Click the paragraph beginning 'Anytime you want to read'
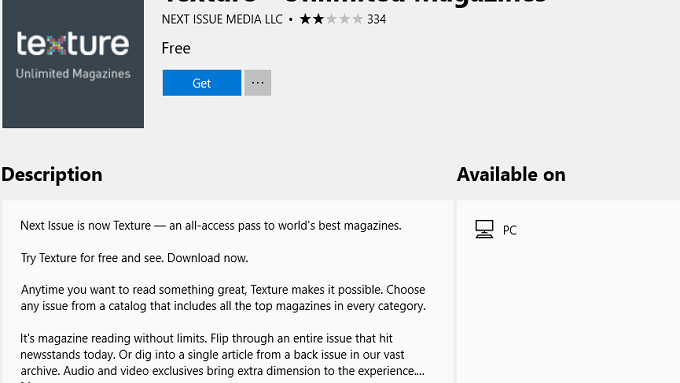The height and width of the screenshot is (383, 680). pyautogui.click(x=223, y=298)
